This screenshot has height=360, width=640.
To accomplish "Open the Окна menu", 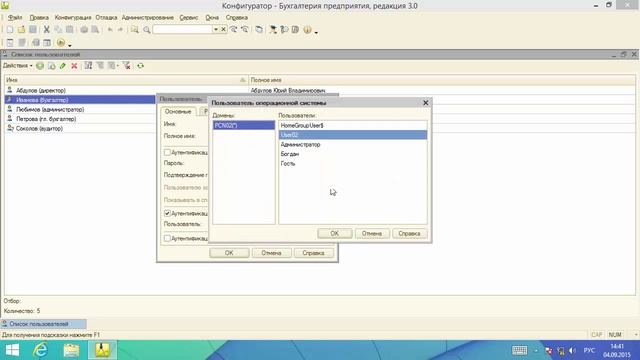I will [x=212, y=18].
